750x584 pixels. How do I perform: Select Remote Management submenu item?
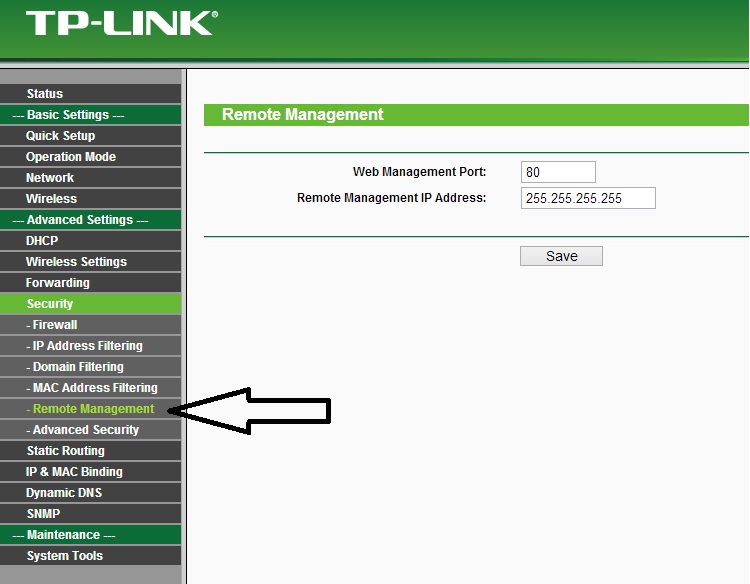pyautogui.click(x=90, y=409)
